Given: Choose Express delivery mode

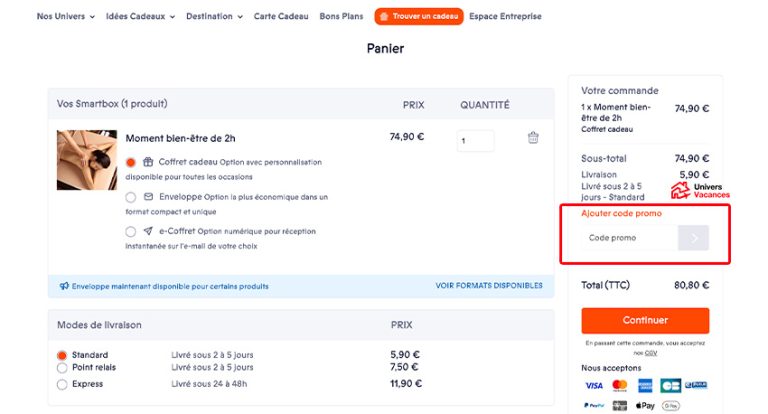Looking at the screenshot, I should (x=62, y=383).
